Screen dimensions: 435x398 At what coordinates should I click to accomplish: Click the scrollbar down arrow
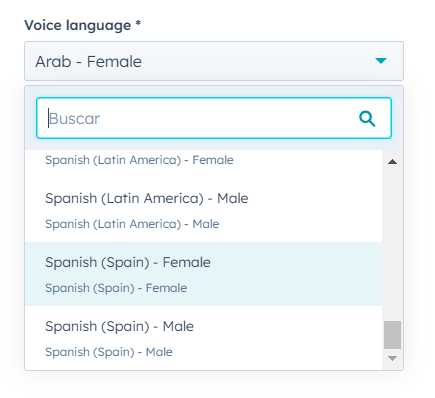pyautogui.click(x=393, y=359)
